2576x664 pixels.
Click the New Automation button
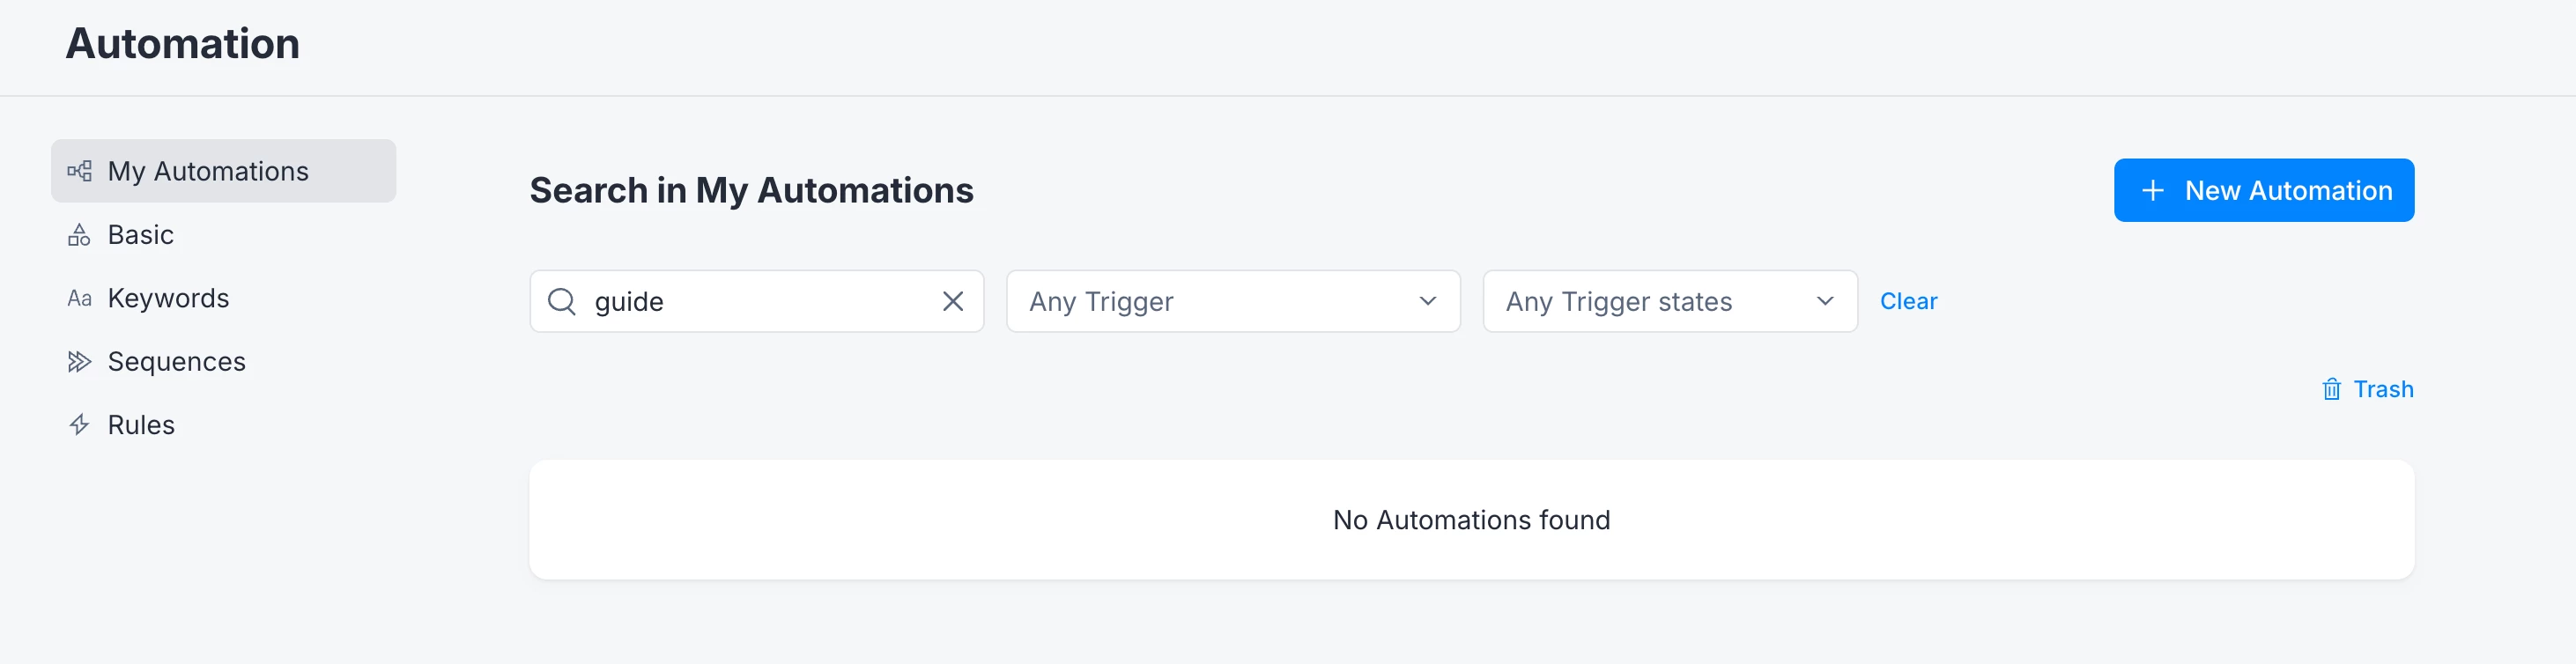2263,190
